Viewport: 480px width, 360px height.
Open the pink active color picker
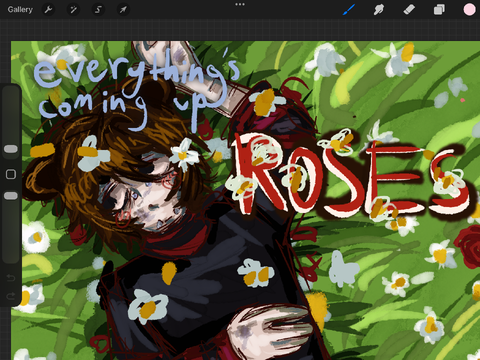(469, 10)
